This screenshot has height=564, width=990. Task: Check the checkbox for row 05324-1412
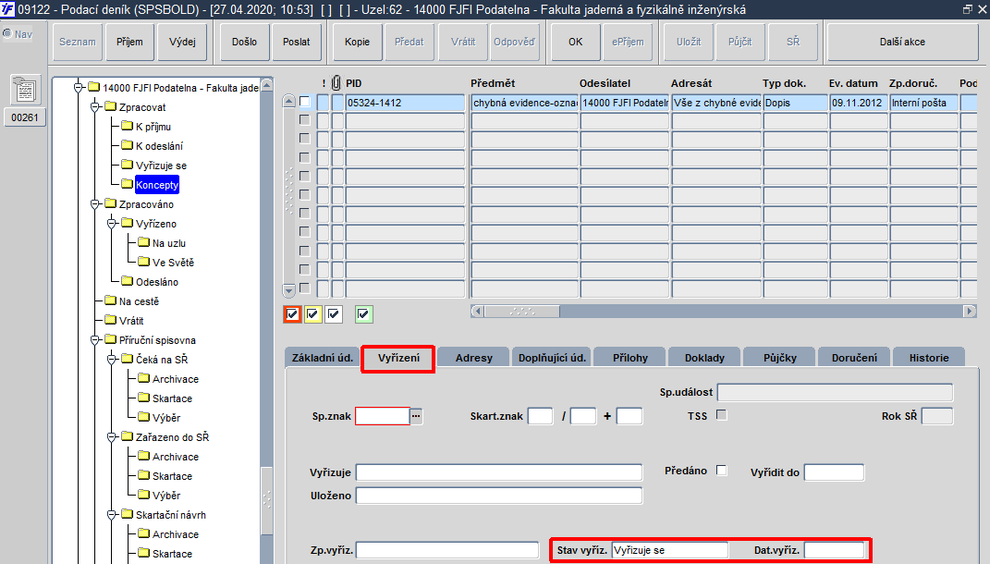tap(305, 101)
